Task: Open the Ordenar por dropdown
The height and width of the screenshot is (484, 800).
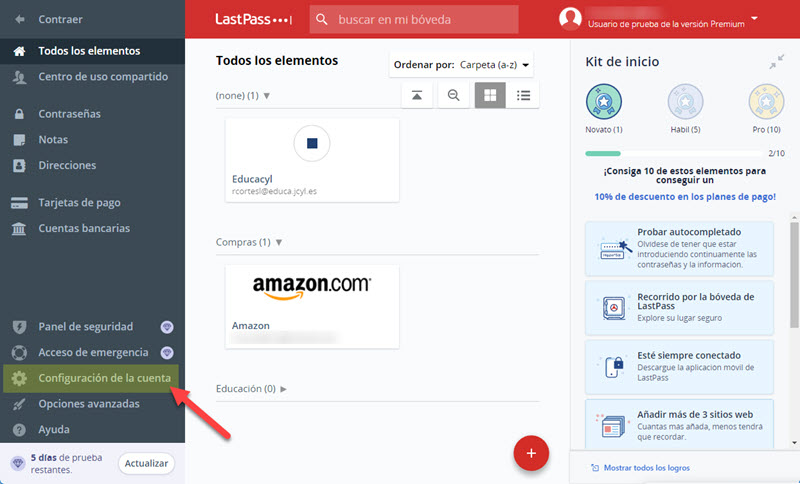Action: (461, 65)
